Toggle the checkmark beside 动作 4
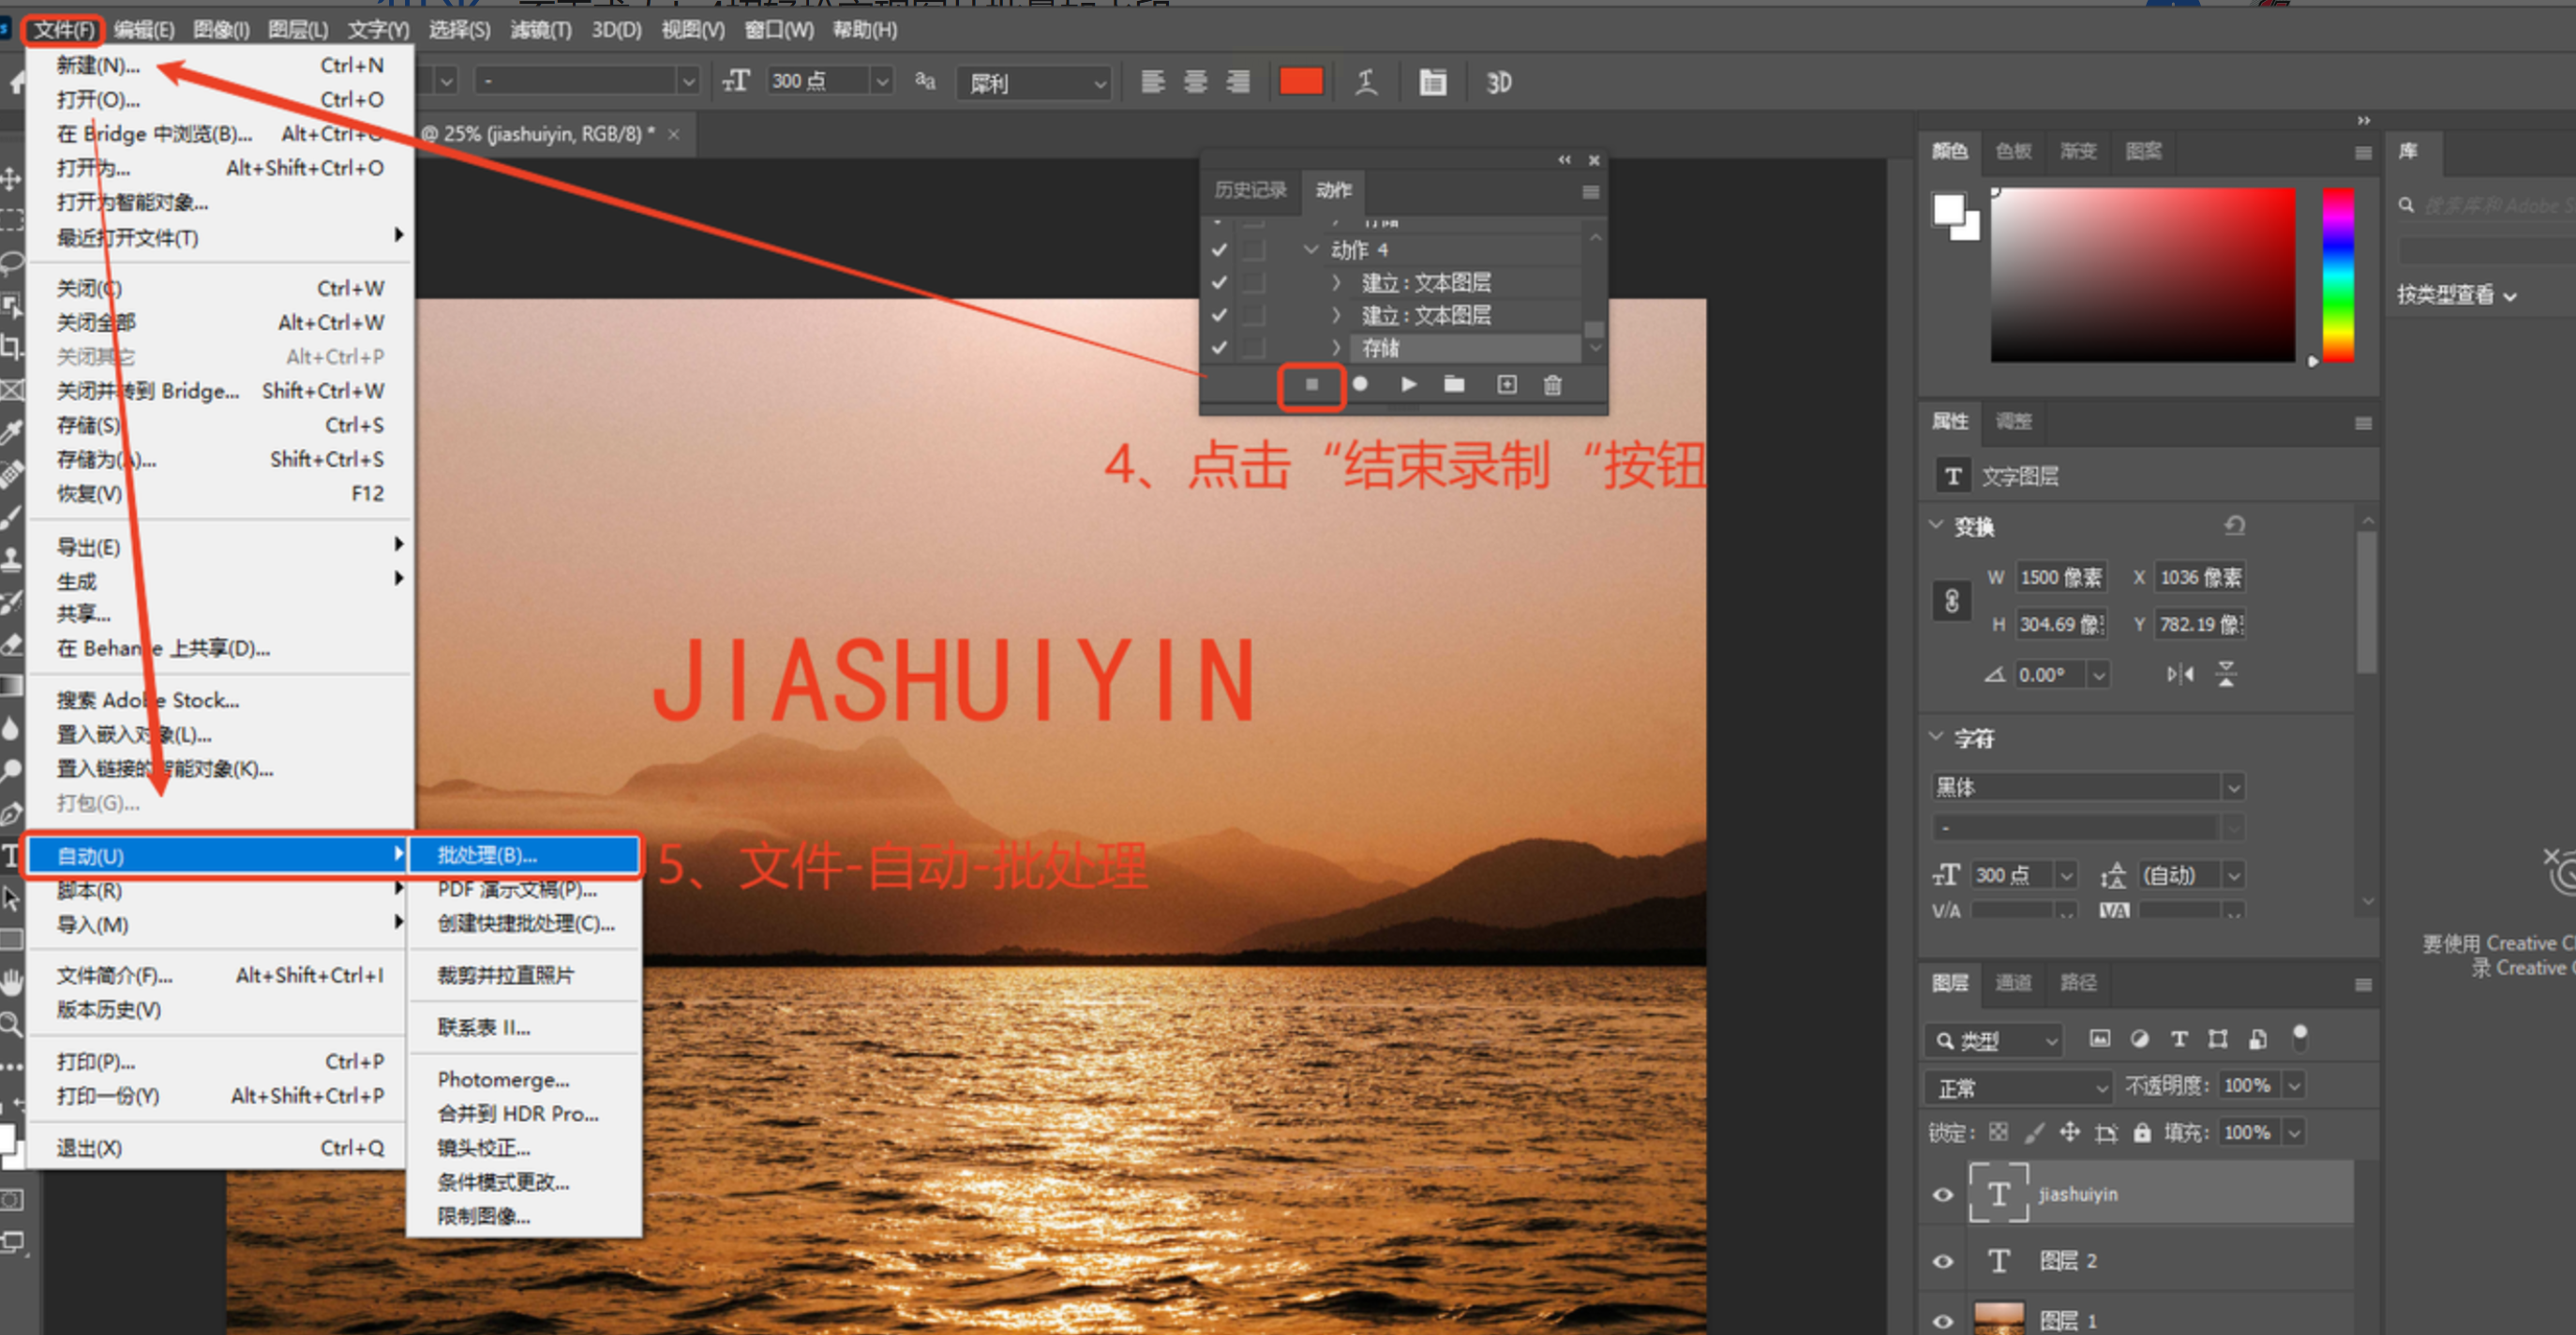This screenshot has height=1335, width=2576. (1219, 249)
